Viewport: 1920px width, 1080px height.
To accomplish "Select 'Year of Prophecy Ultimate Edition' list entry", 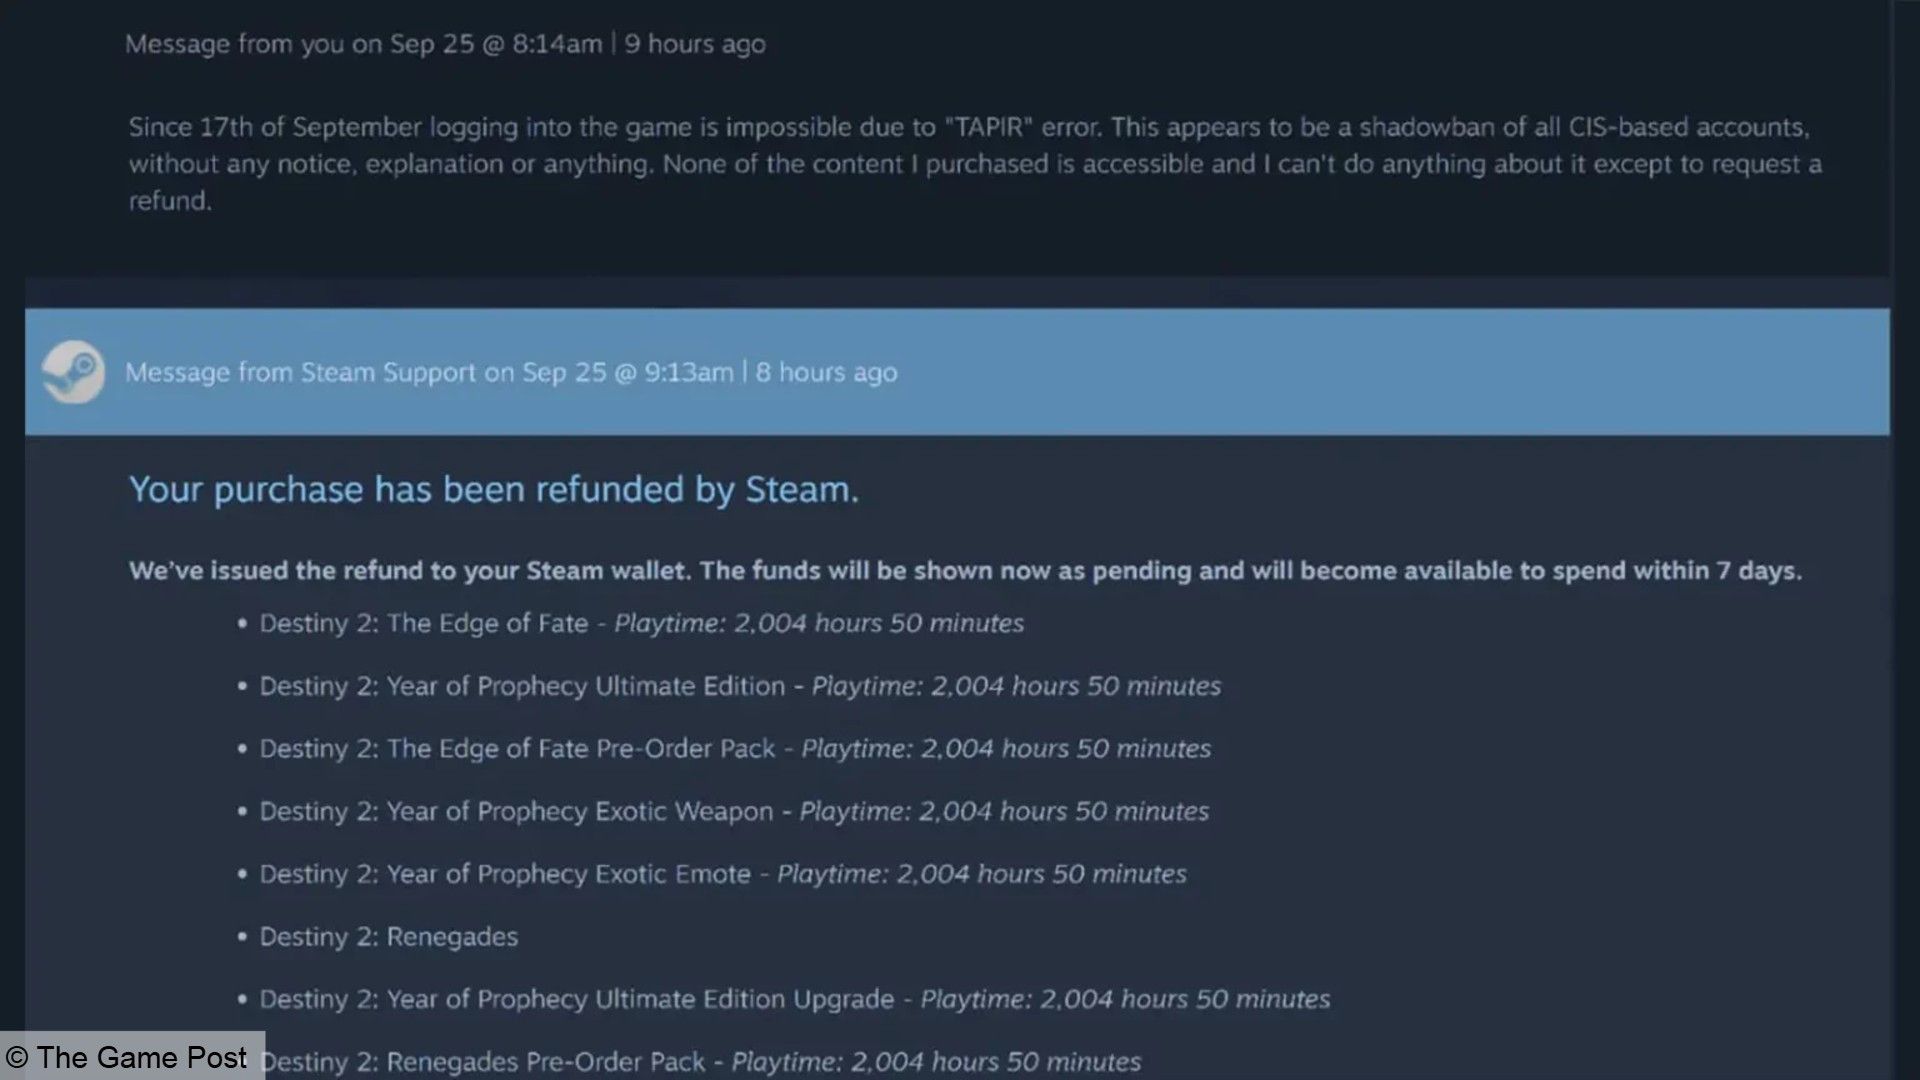I will click(521, 686).
